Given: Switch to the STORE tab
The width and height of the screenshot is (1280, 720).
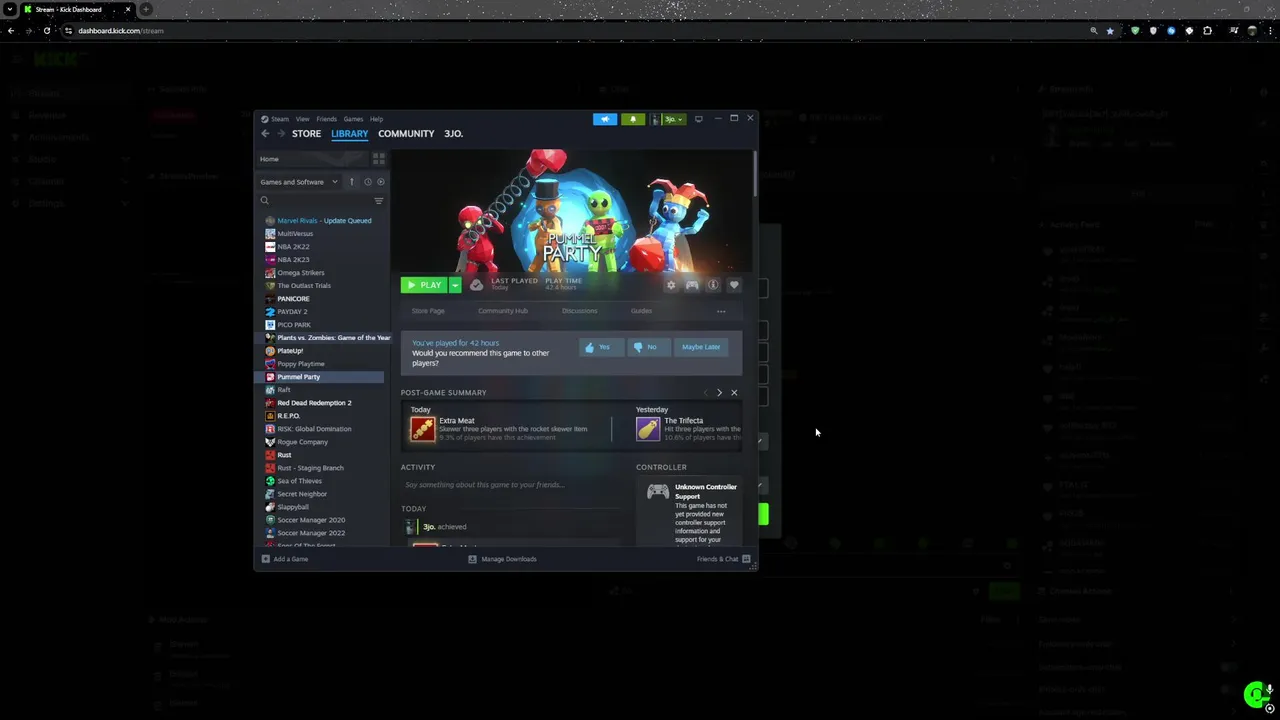Looking at the screenshot, I should click(306, 134).
